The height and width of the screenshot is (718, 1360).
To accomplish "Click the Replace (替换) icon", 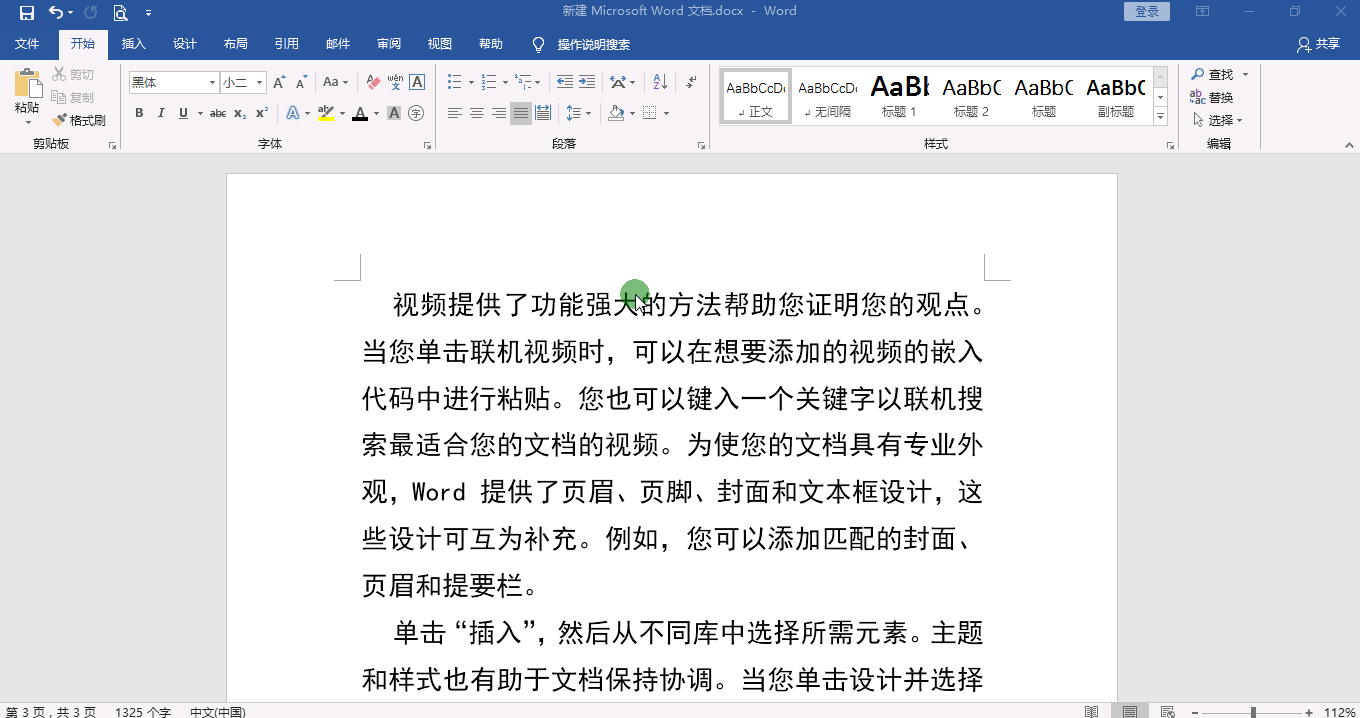I will point(1212,97).
